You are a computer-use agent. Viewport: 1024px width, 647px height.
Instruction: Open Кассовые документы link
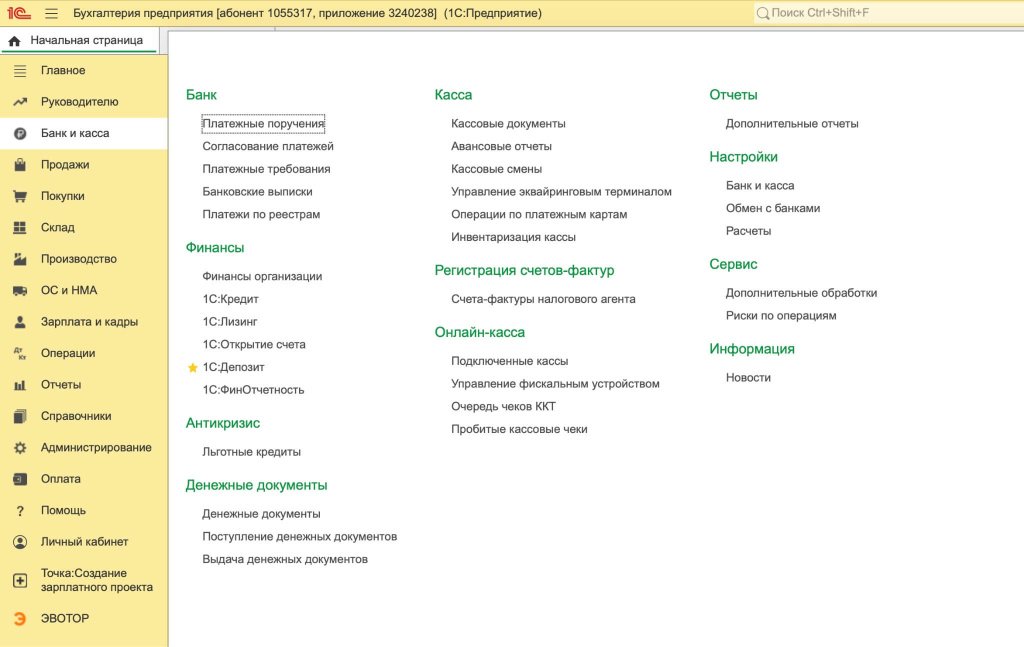click(x=508, y=123)
